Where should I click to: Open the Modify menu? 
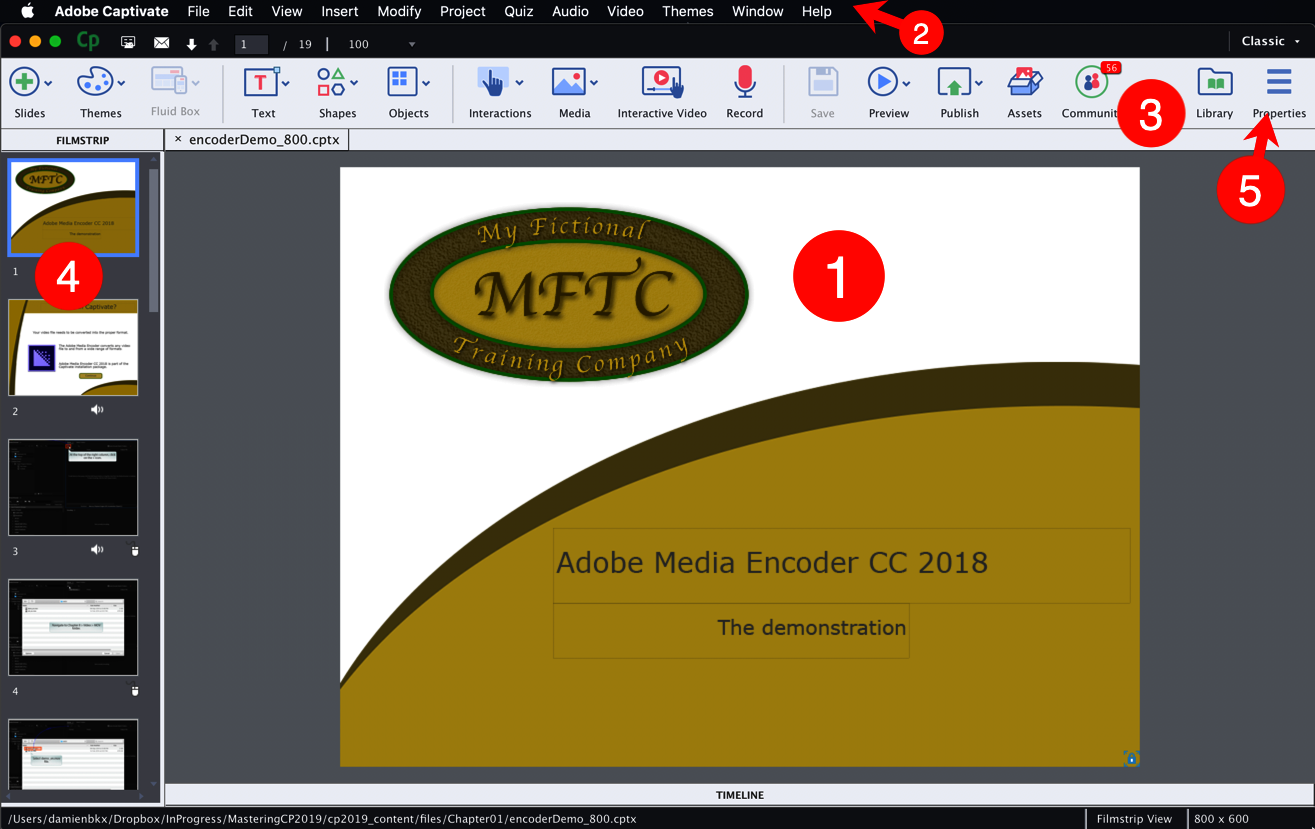pos(399,11)
